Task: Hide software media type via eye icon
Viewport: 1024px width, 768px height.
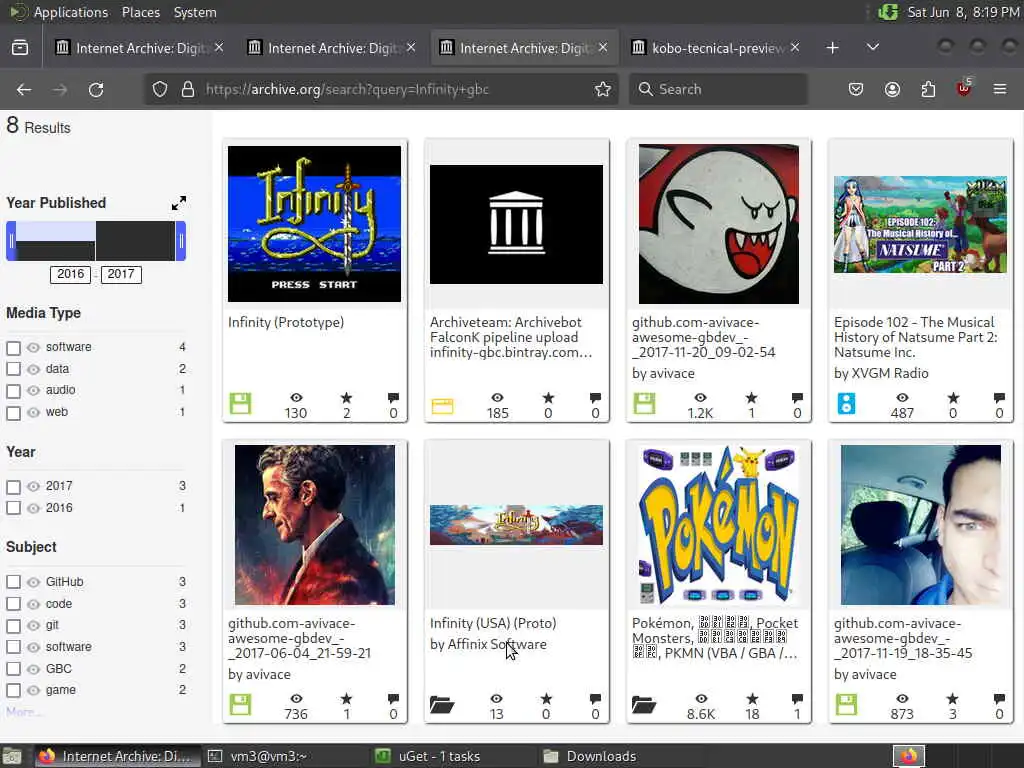Action: tap(33, 347)
